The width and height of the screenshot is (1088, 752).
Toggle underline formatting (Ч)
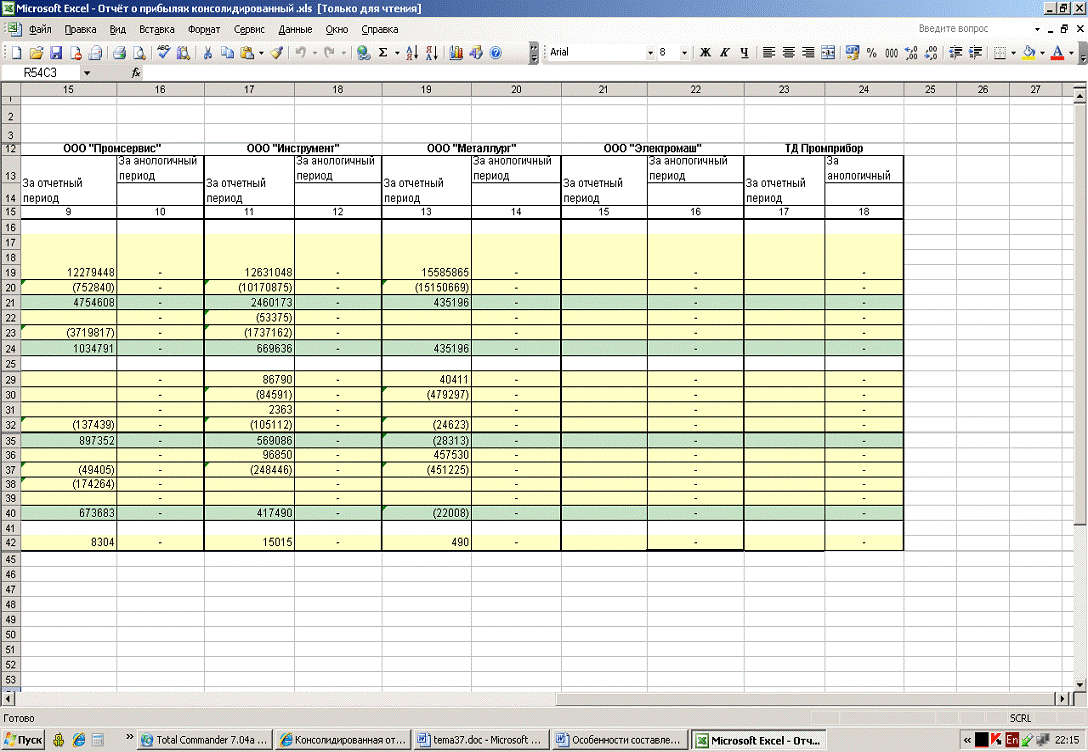tap(744, 52)
